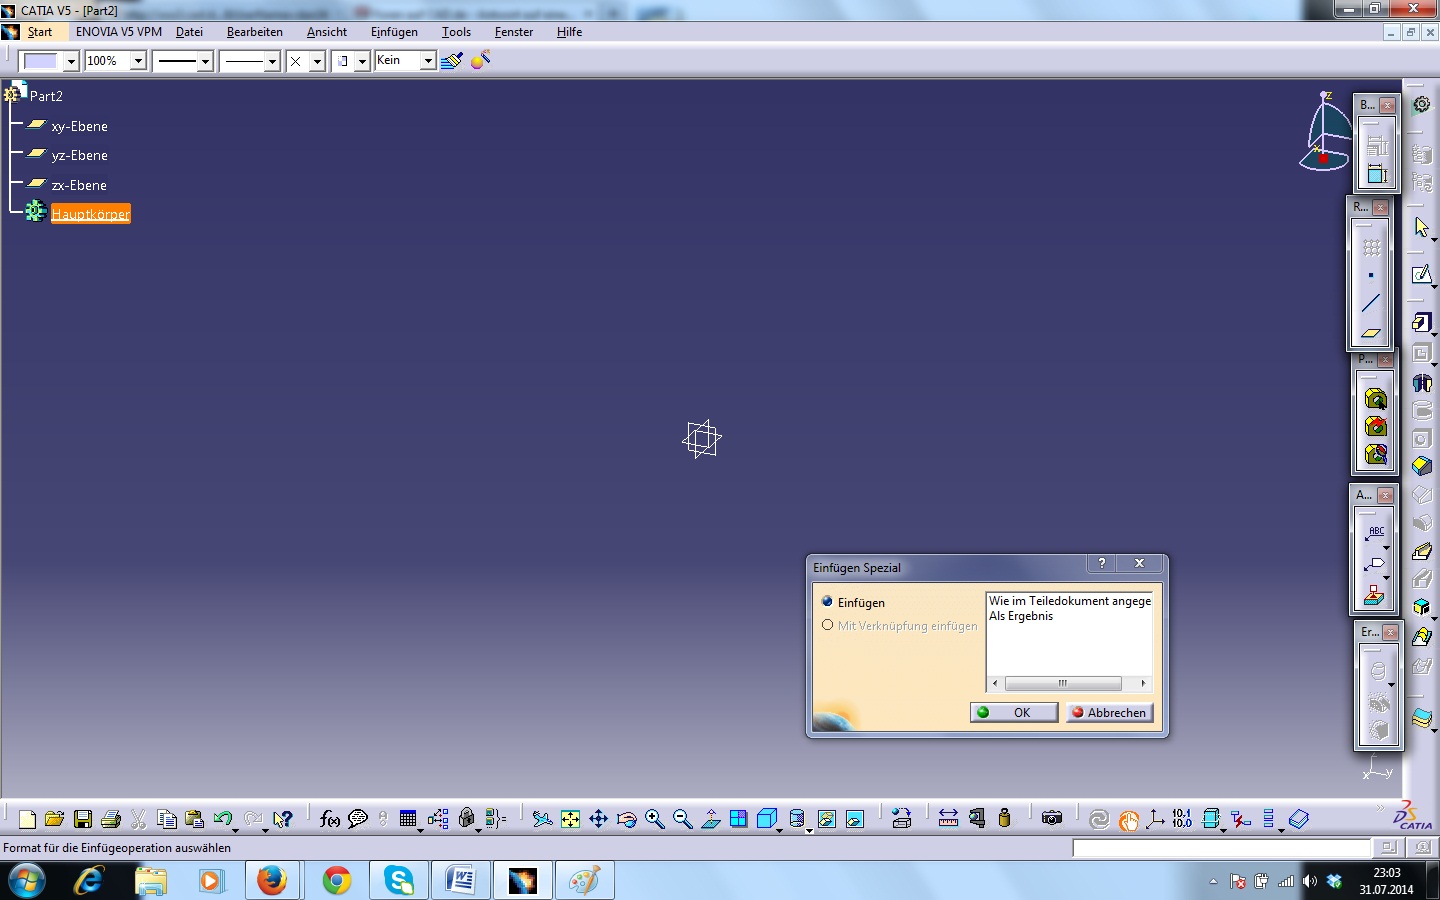
Task: Fit all in view
Action: [570, 819]
